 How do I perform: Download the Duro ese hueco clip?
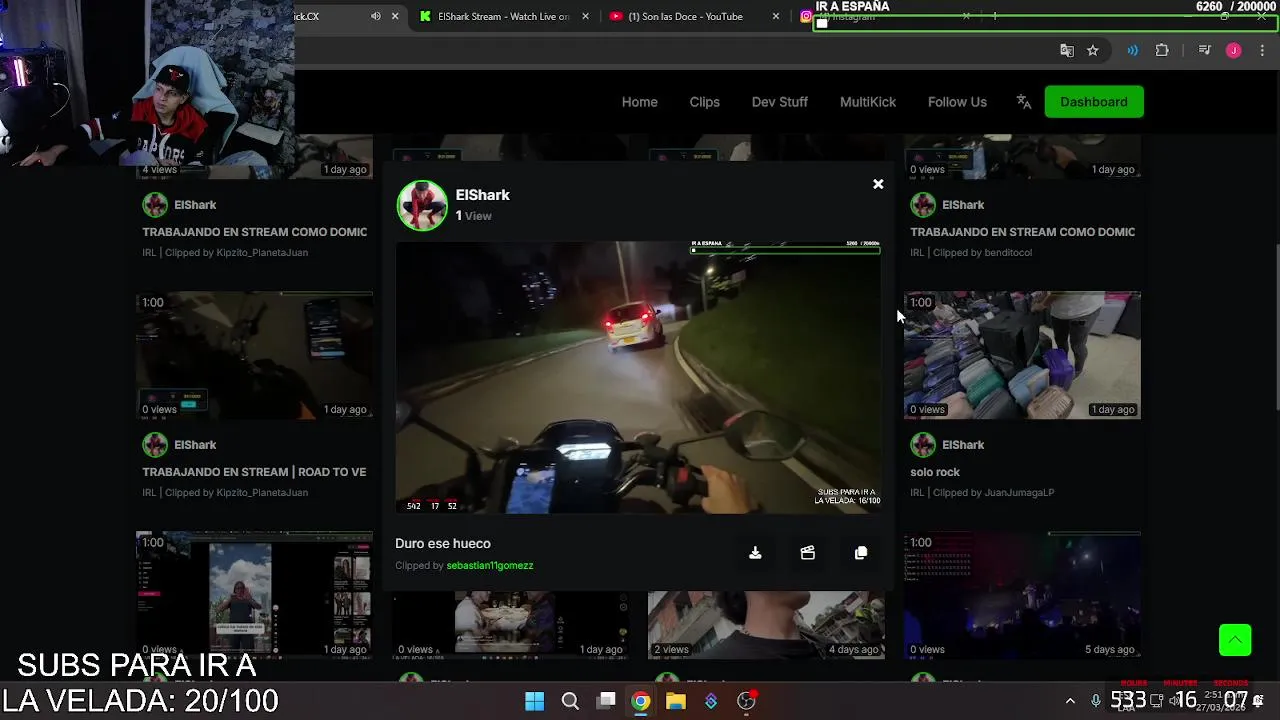click(x=755, y=553)
